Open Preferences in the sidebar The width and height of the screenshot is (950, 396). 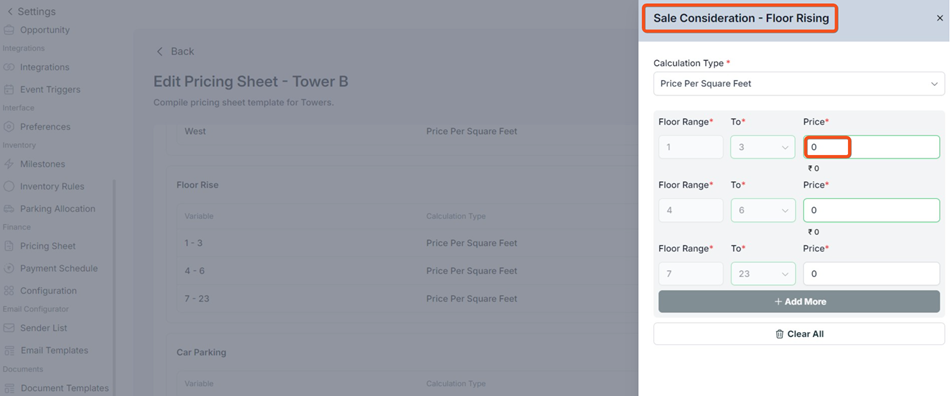click(45, 127)
